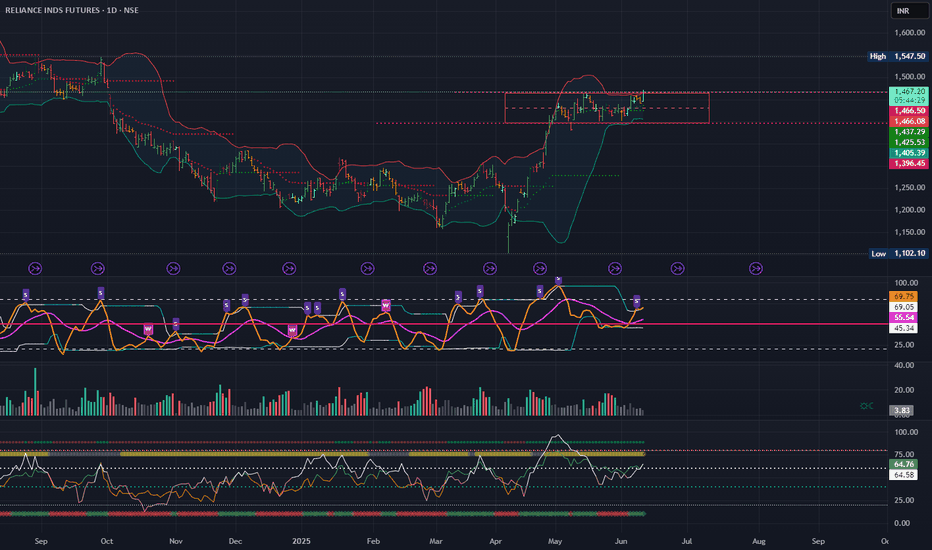The height and width of the screenshot is (550, 932).
Task: Click the green 1,437.29 price label
Action: click(909, 132)
